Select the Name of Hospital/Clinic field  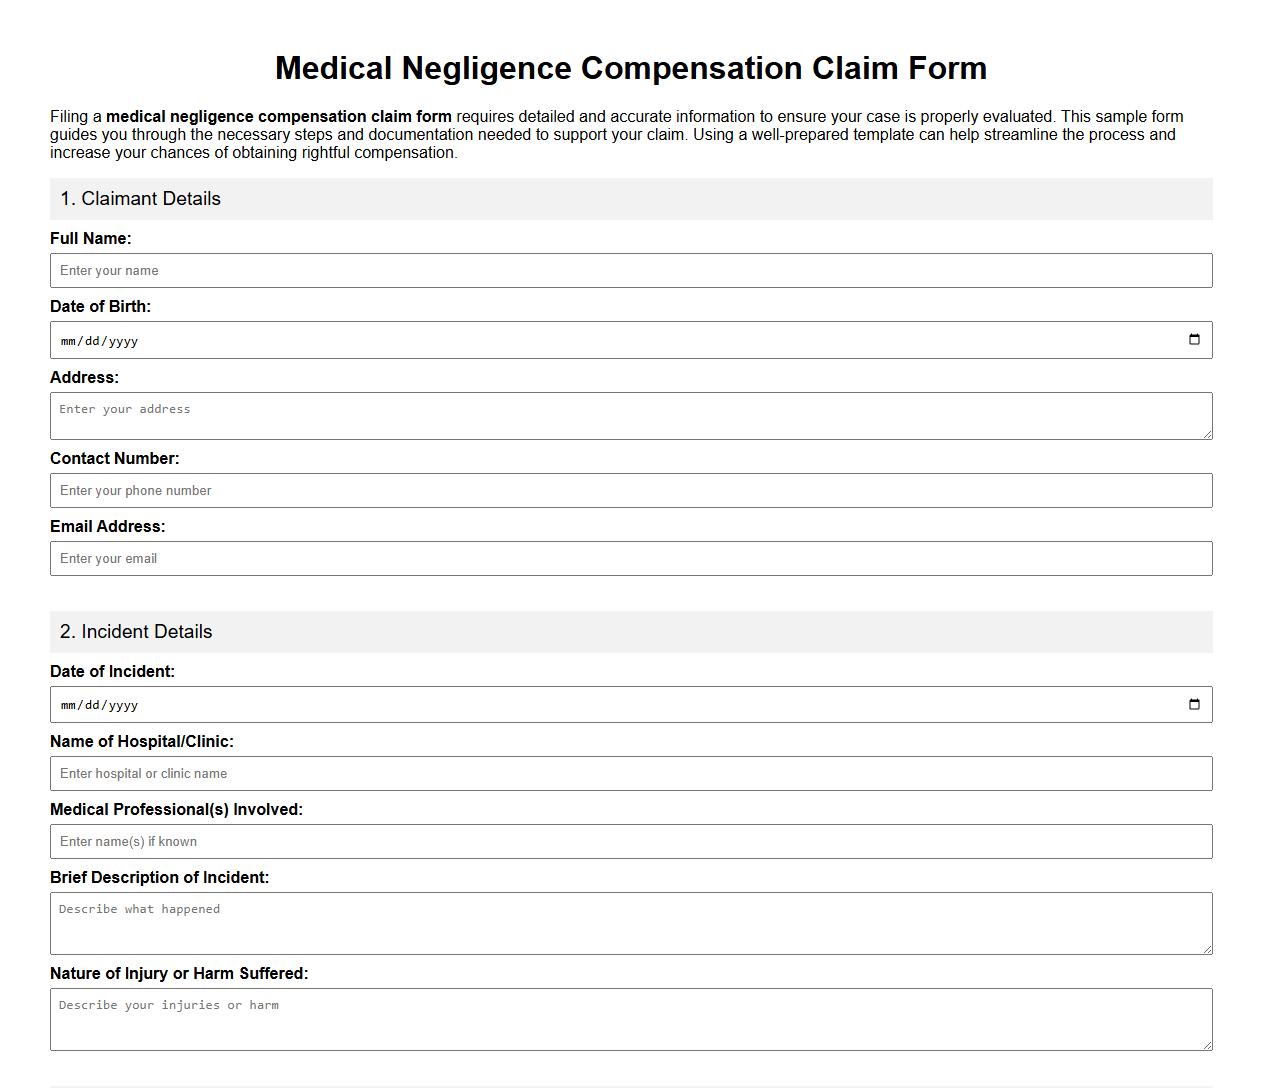tap(630, 773)
